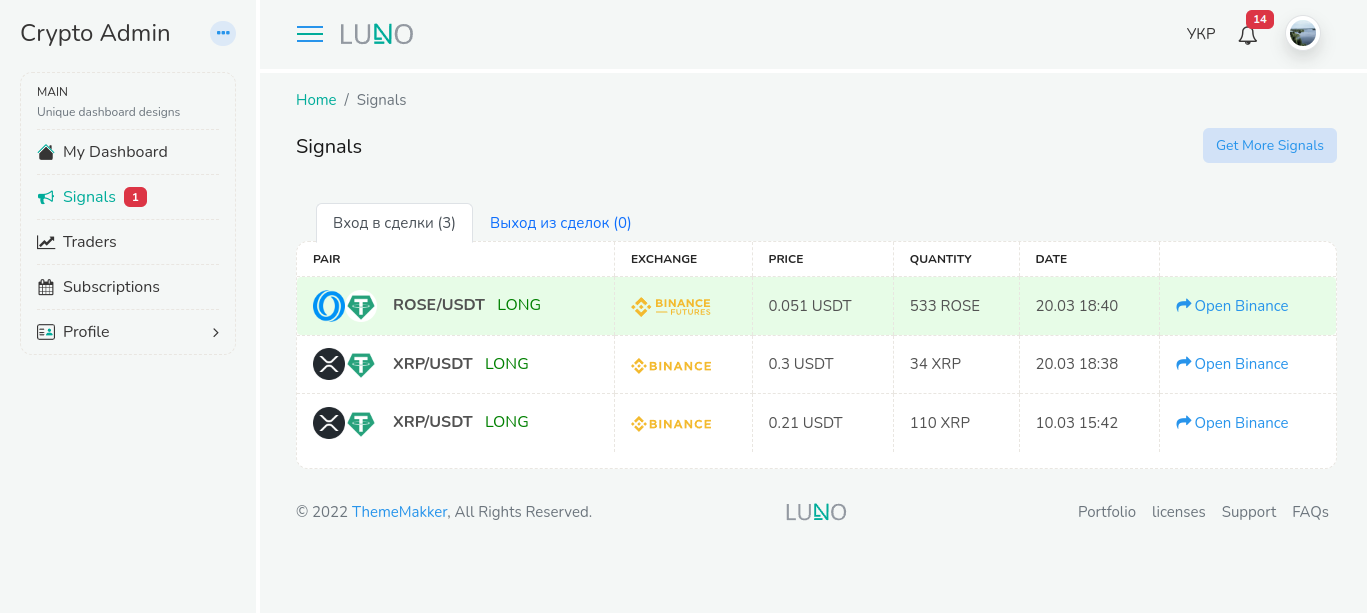The width and height of the screenshot is (1367, 613).
Task: Click the Binance Futures exchange logo
Action: point(671,306)
